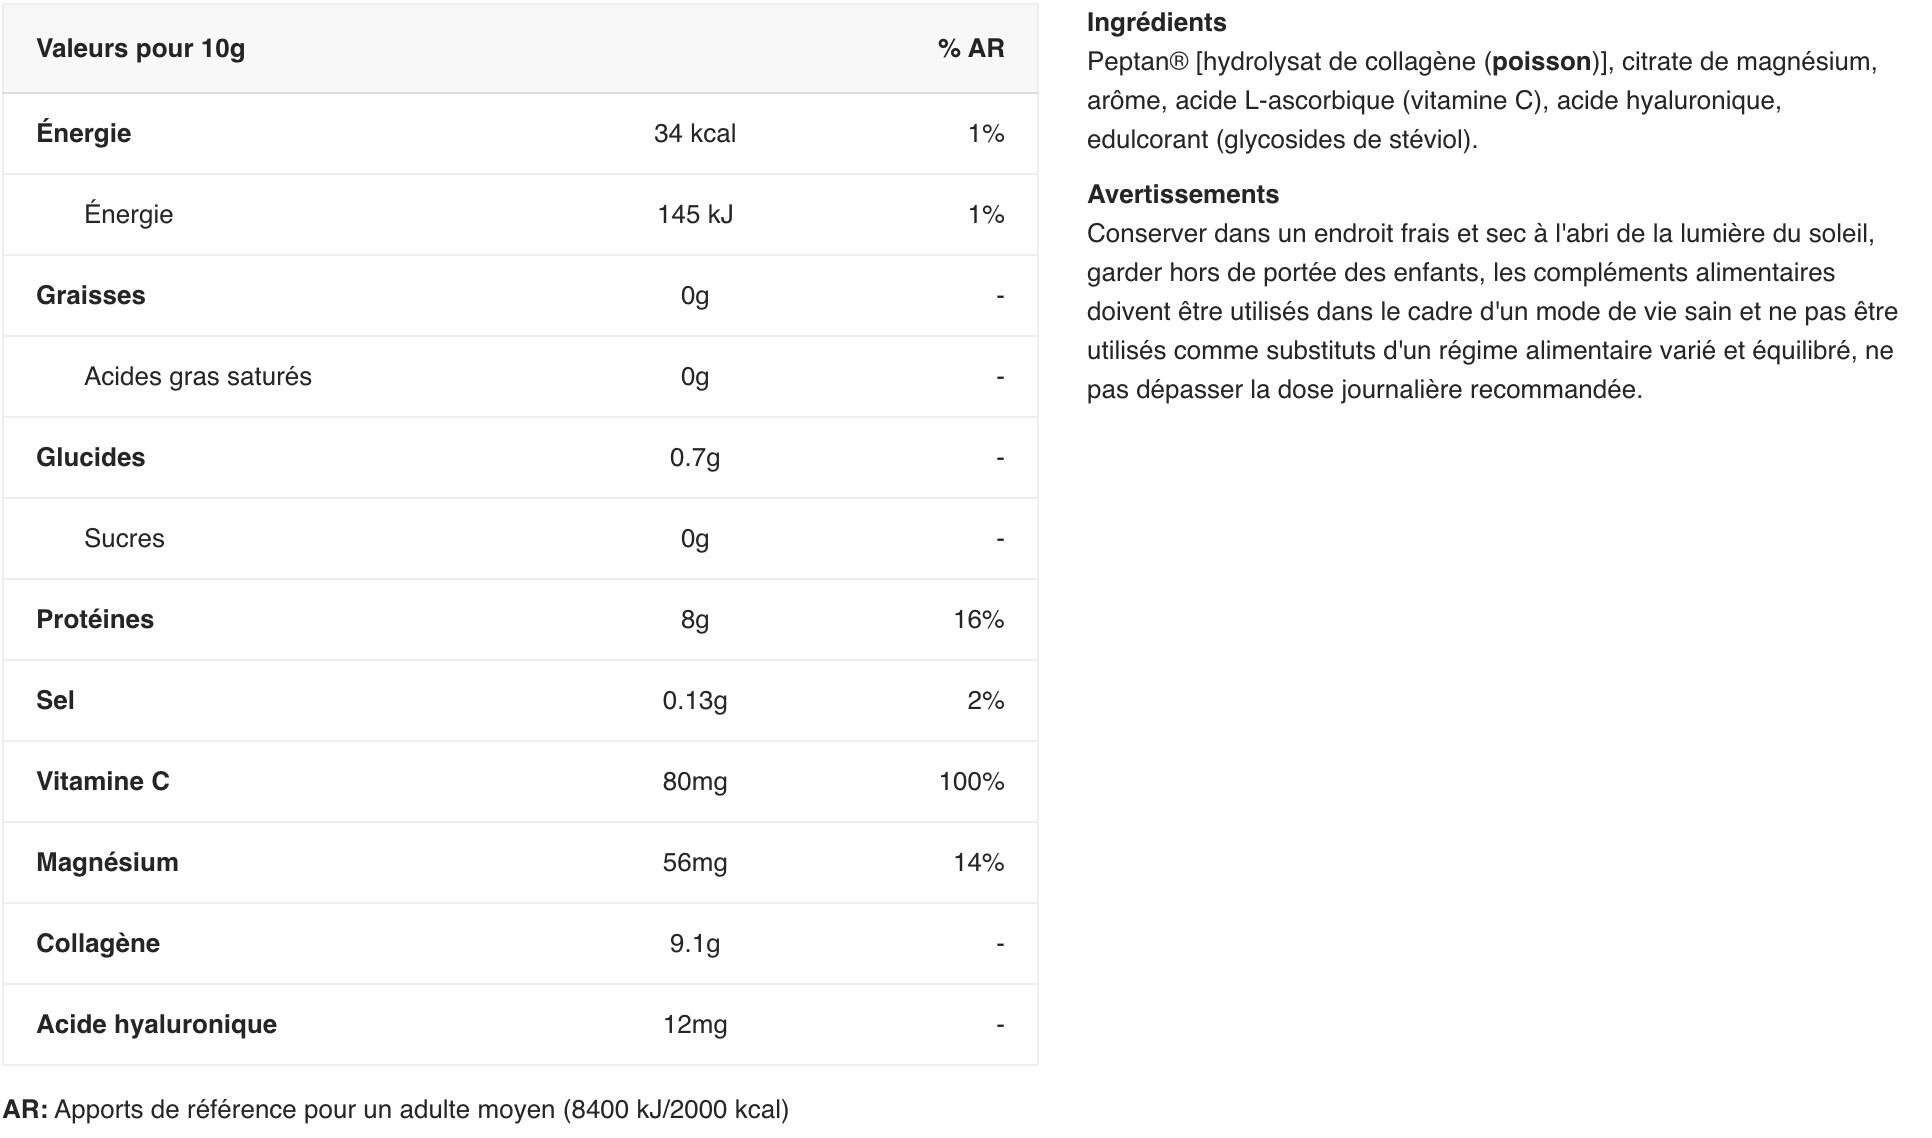The width and height of the screenshot is (1932, 1138).
Task: Click the '145 kJ' energy value
Action: [694, 214]
